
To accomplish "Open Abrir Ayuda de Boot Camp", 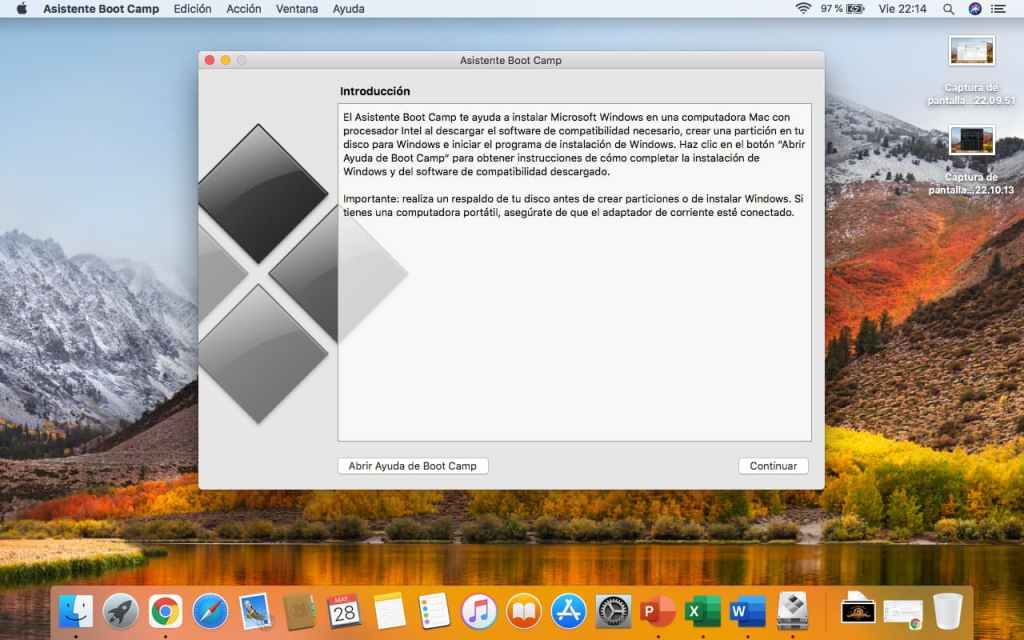I will click(x=412, y=466).
